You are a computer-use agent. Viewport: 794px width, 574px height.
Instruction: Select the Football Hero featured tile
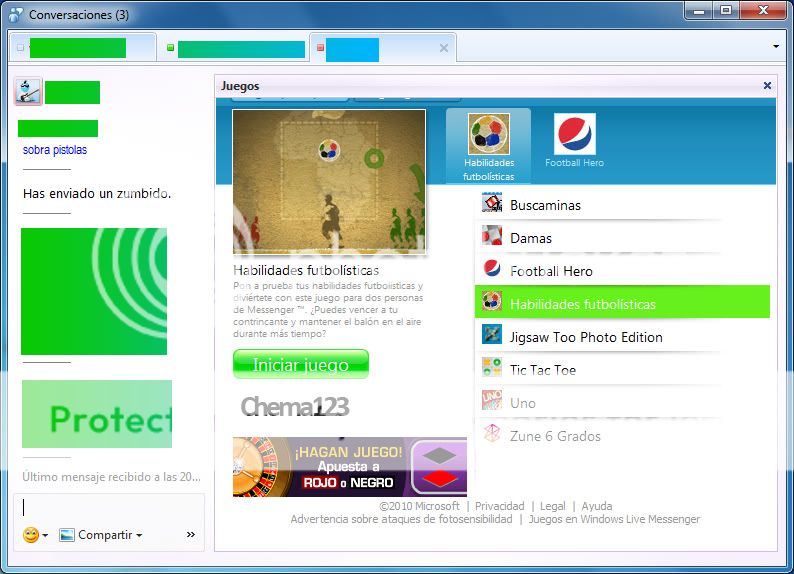point(574,141)
